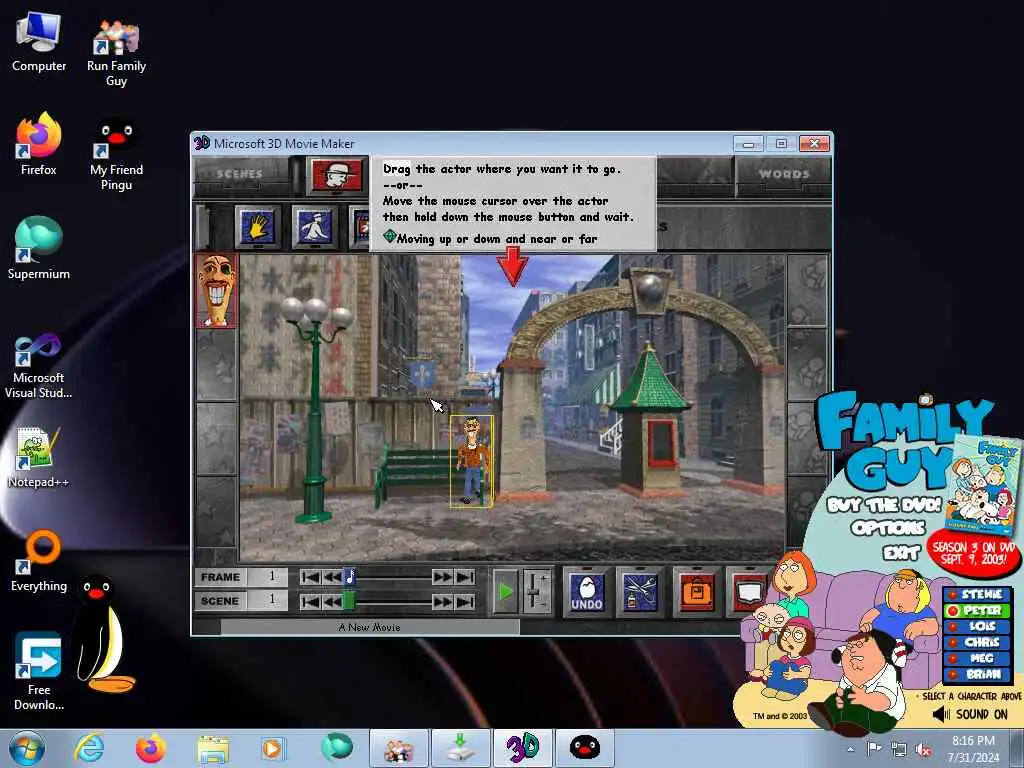Screen dimensions: 1024x768
Task: Click the Scene number field
Action: (x=268, y=600)
